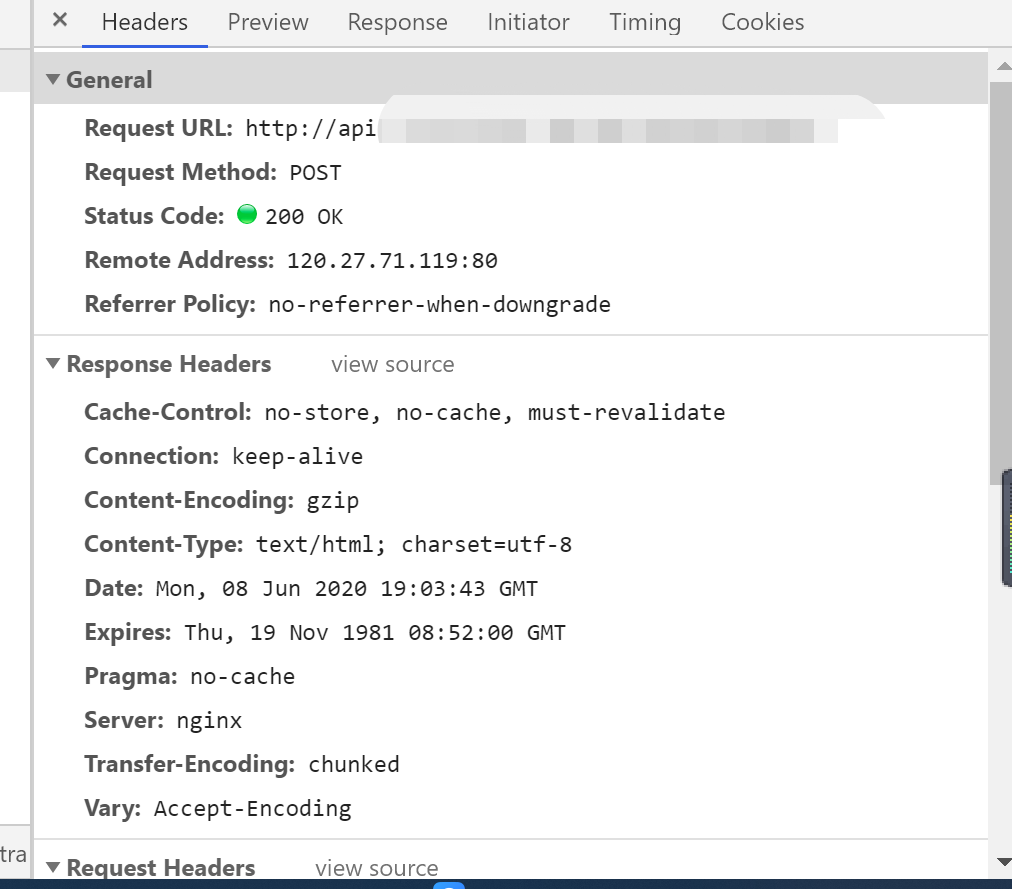Screen dimensions: 1012x889
Task: View source of Request Headers
Action: (x=377, y=868)
